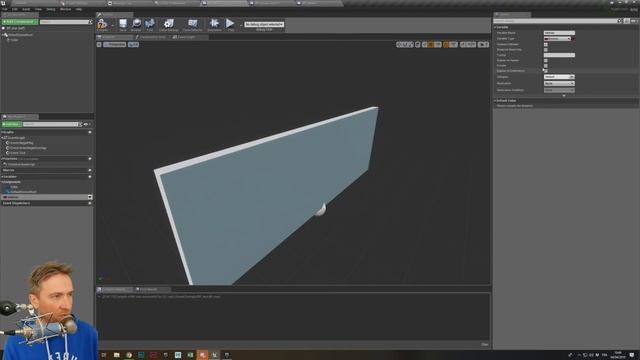Add a new variable with the Variables plus icon

[x=90, y=177]
